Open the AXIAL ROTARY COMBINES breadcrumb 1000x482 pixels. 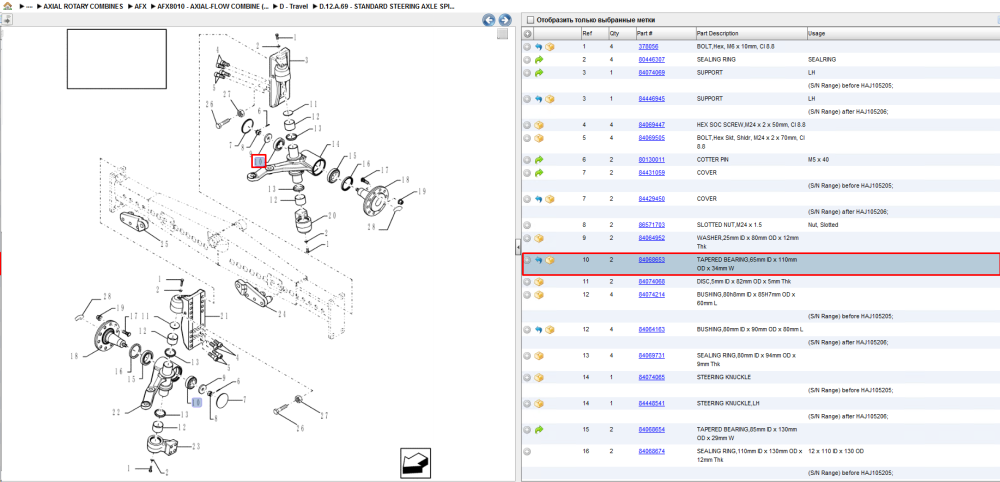coord(83,6)
